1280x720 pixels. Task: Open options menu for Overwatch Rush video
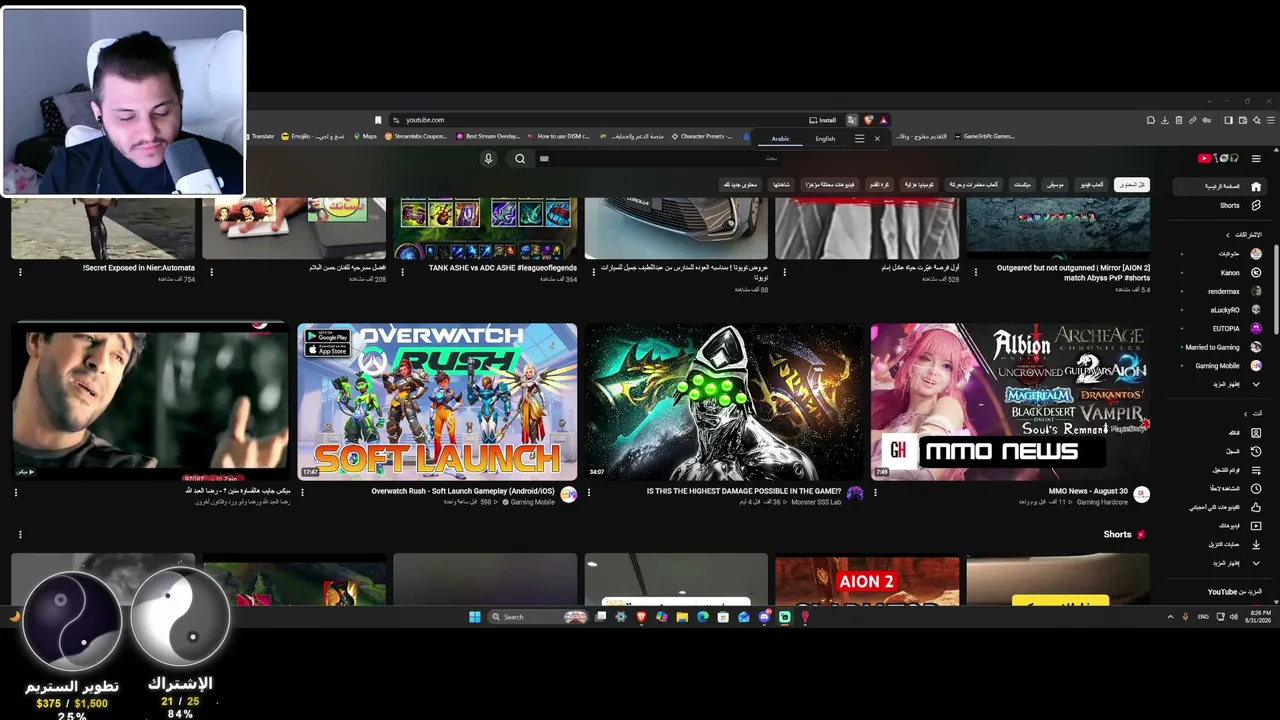coord(302,492)
